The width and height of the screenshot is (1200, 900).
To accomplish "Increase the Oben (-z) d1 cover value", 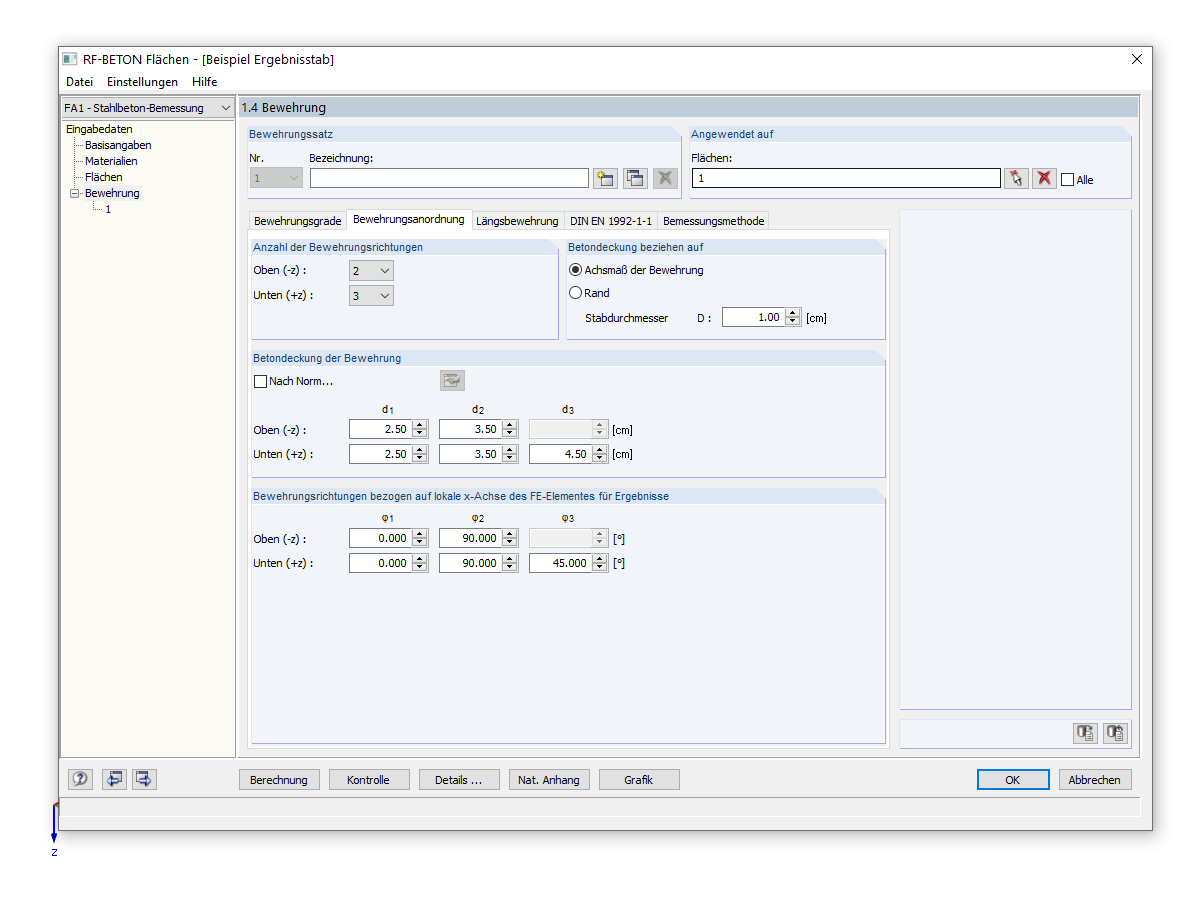I will 420,425.
